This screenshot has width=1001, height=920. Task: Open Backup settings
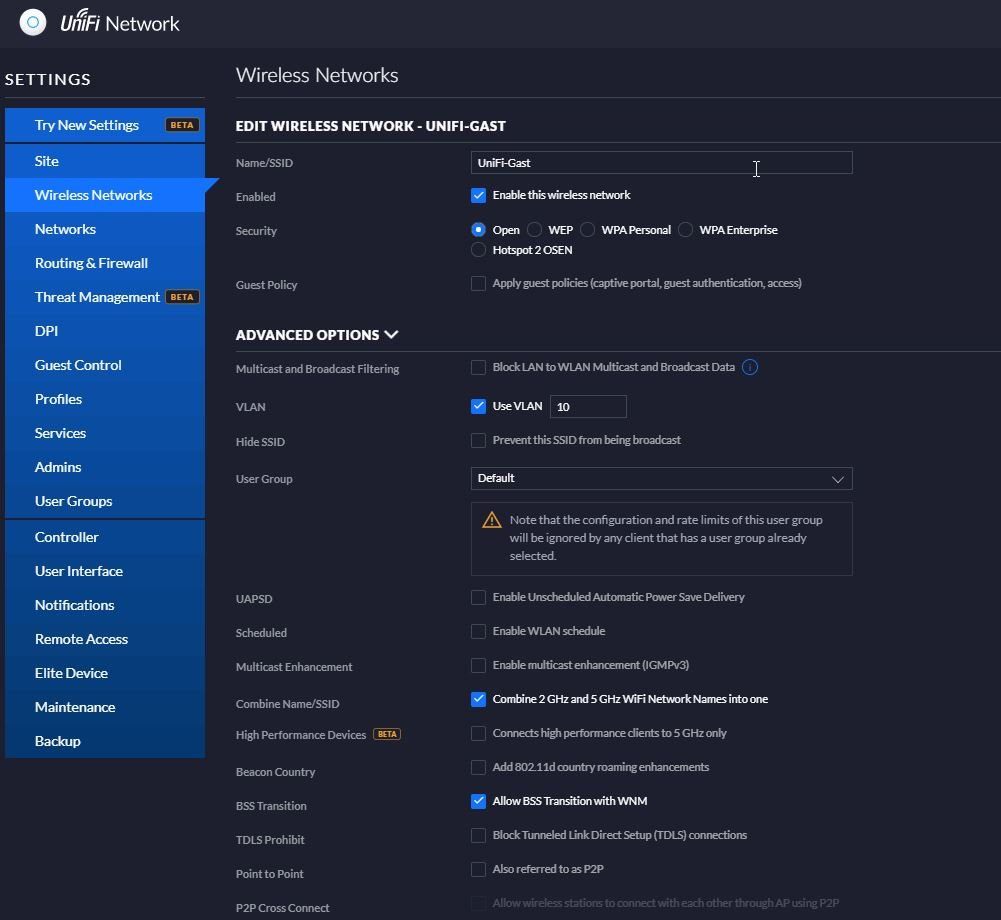pyautogui.click(x=105, y=741)
